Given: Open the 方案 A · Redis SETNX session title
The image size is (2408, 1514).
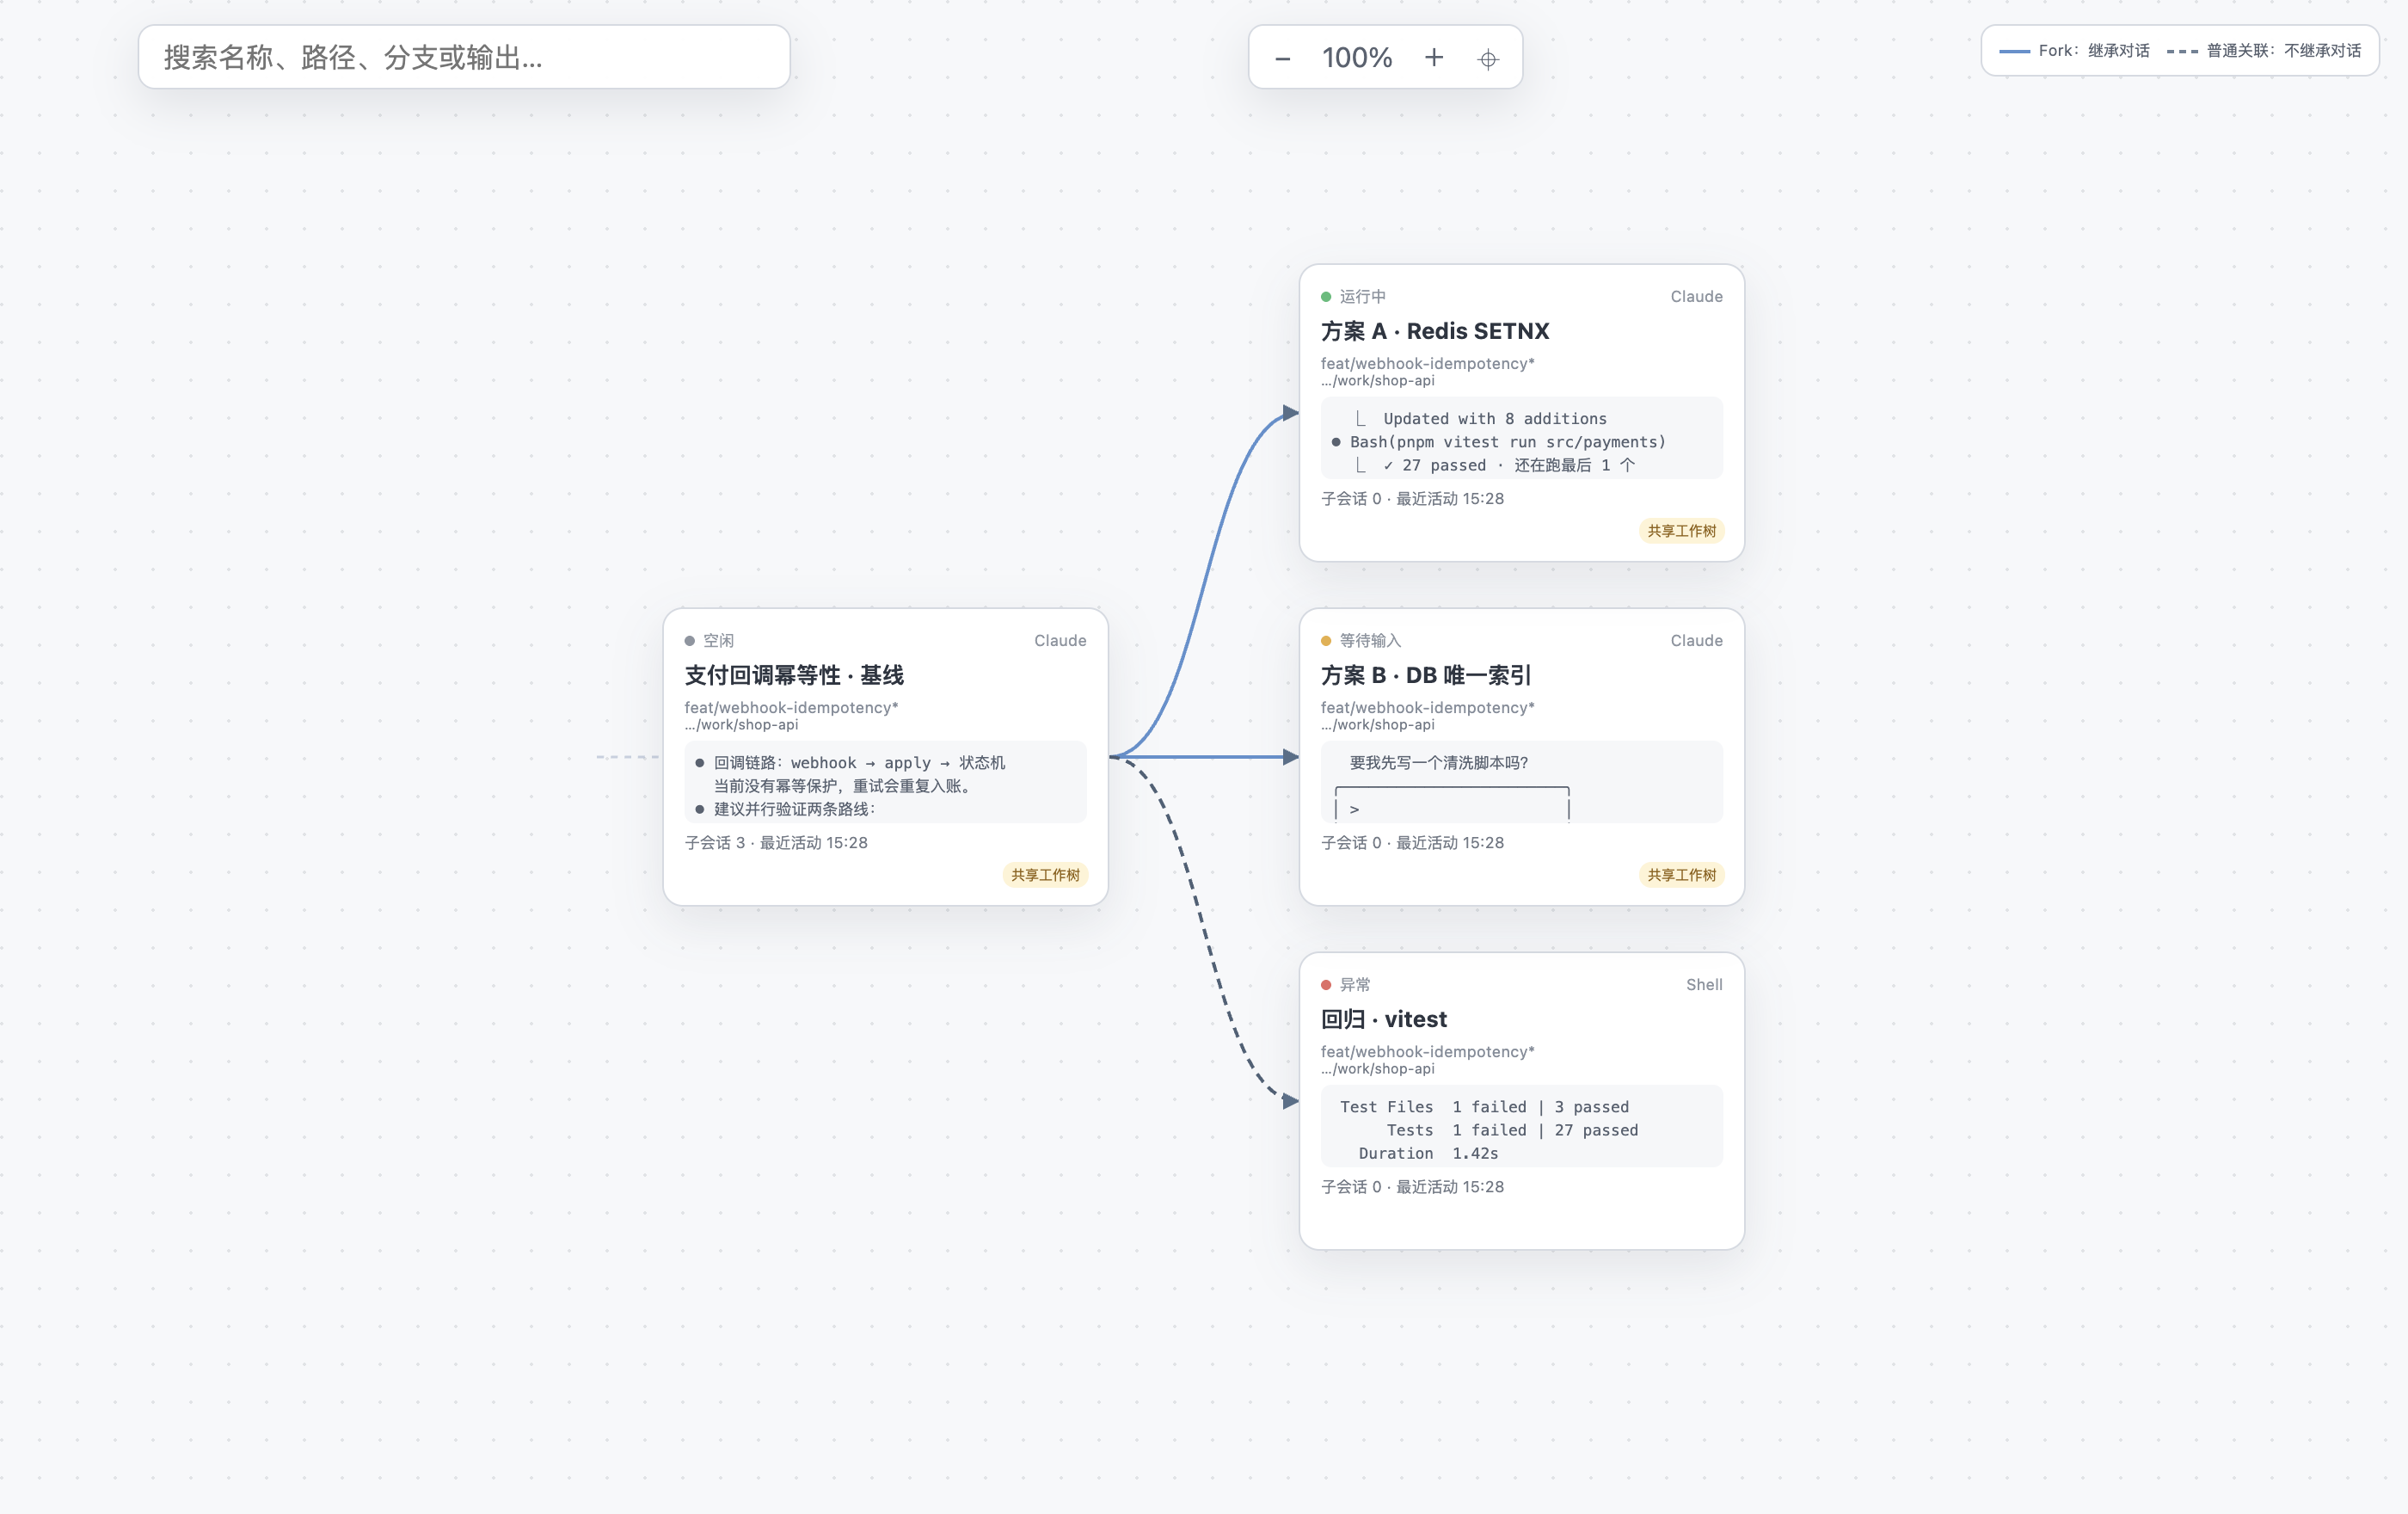Looking at the screenshot, I should [1435, 331].
